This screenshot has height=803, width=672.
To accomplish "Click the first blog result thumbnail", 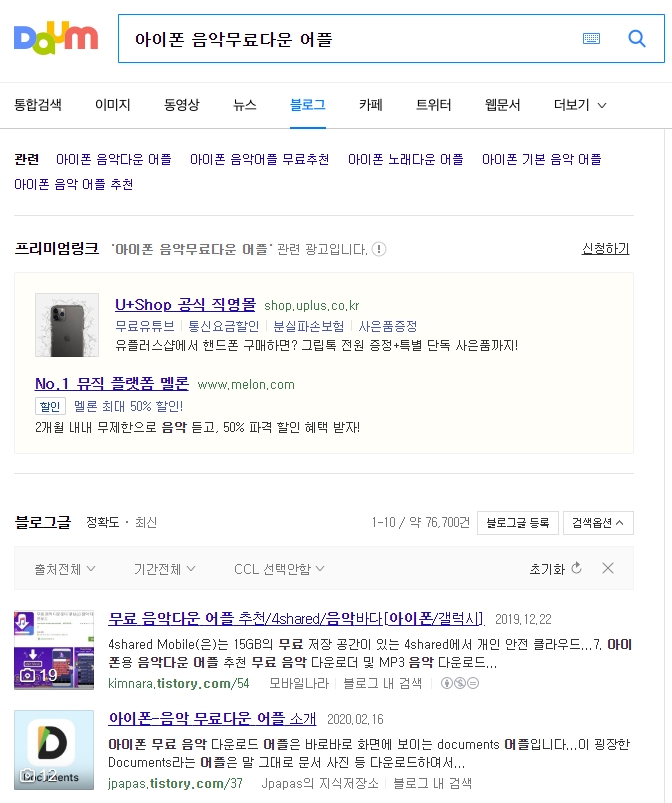I will point(54,650).
